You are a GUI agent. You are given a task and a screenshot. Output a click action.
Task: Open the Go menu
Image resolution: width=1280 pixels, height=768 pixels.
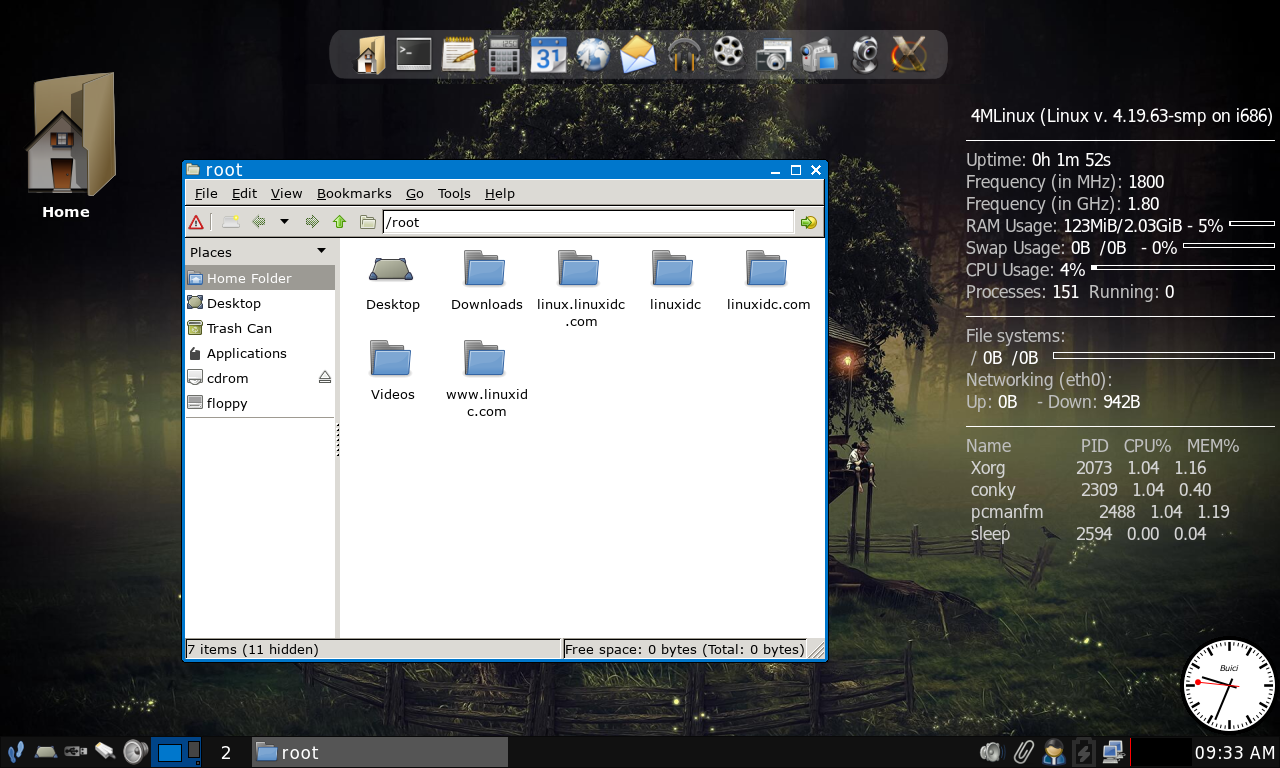pos(415,193)
